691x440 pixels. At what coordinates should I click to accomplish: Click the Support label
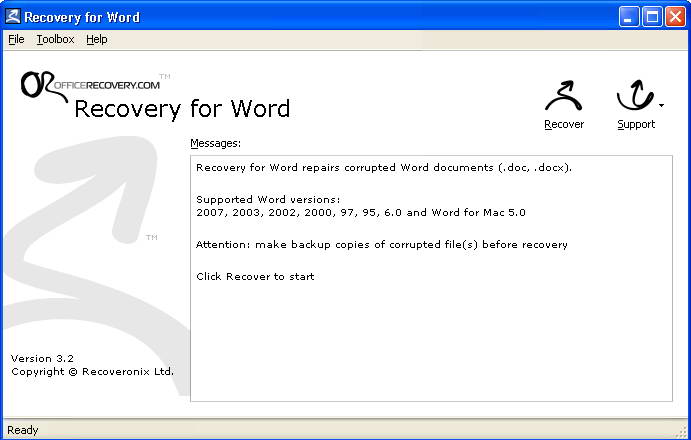pyautogui.click(x=636, y=125)
